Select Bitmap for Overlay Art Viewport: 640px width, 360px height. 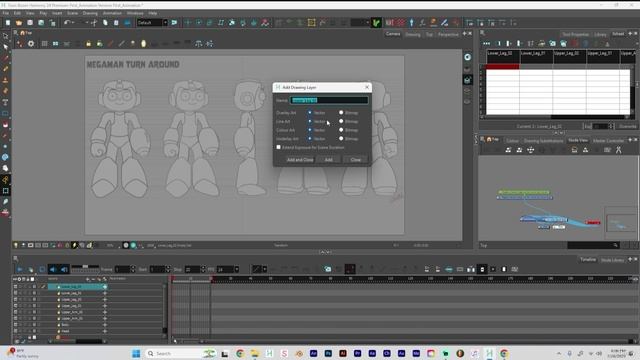(x=341, y=113)
